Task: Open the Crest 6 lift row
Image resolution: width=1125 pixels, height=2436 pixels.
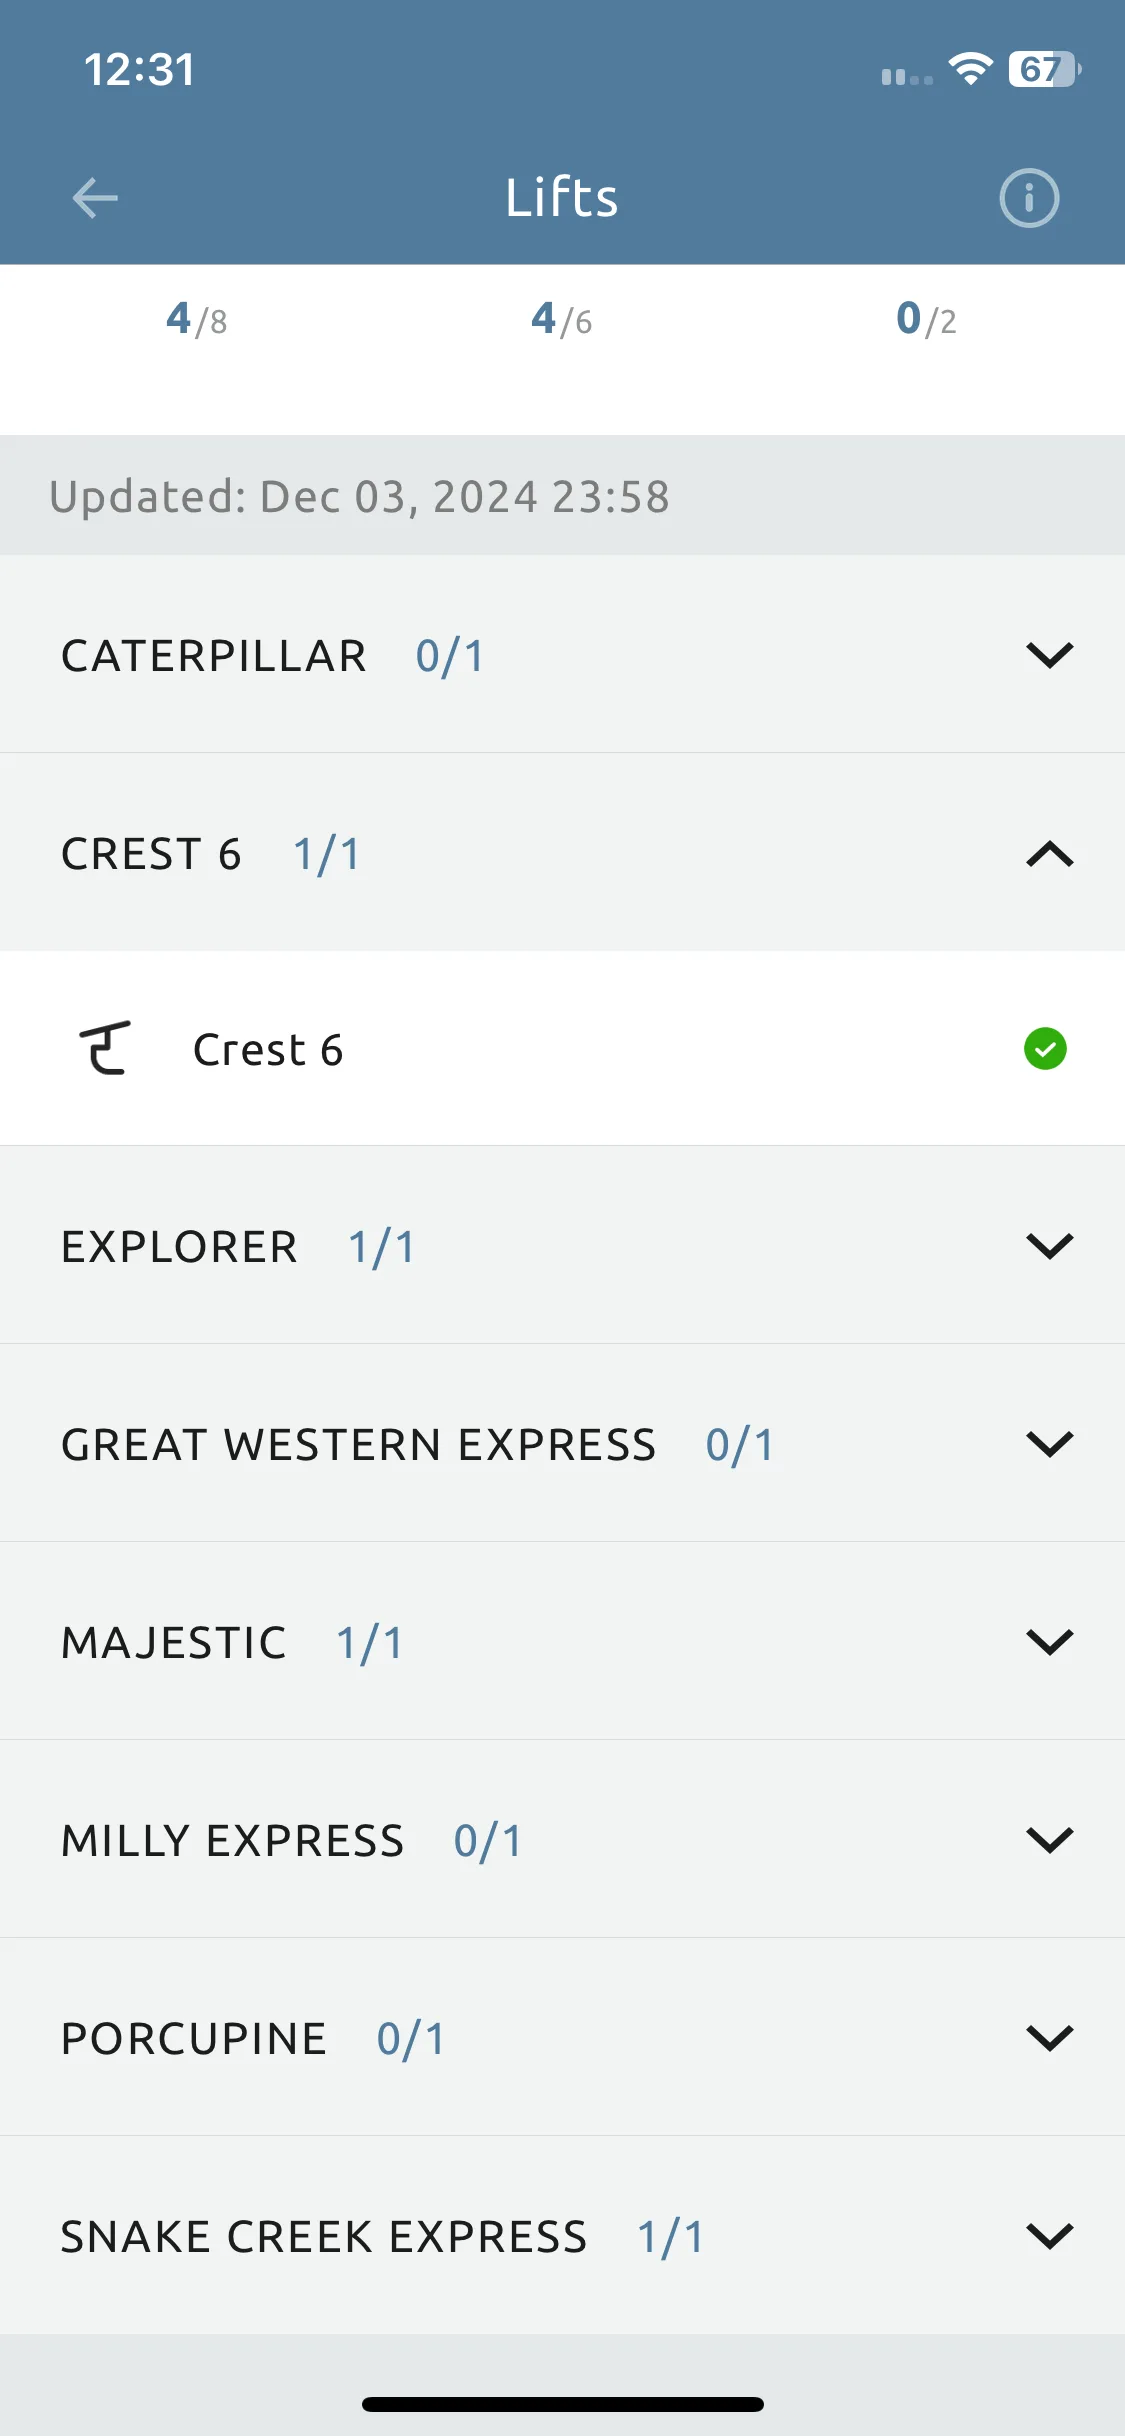Action: tap(562, 1048)
